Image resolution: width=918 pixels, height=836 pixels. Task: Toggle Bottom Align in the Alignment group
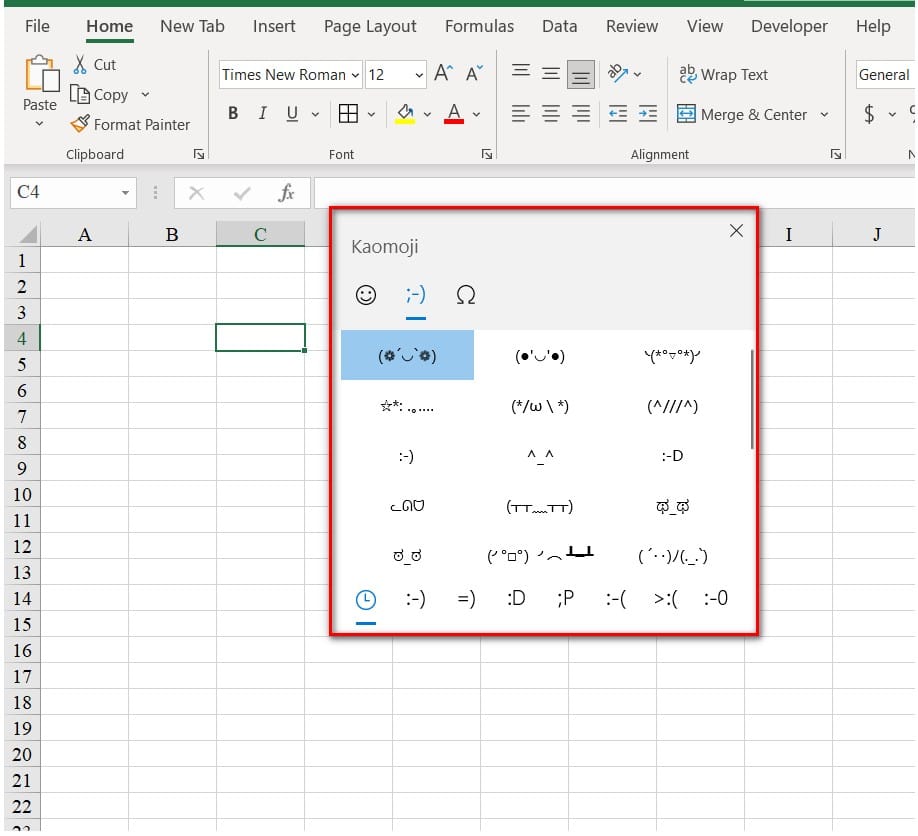[581, 75]
